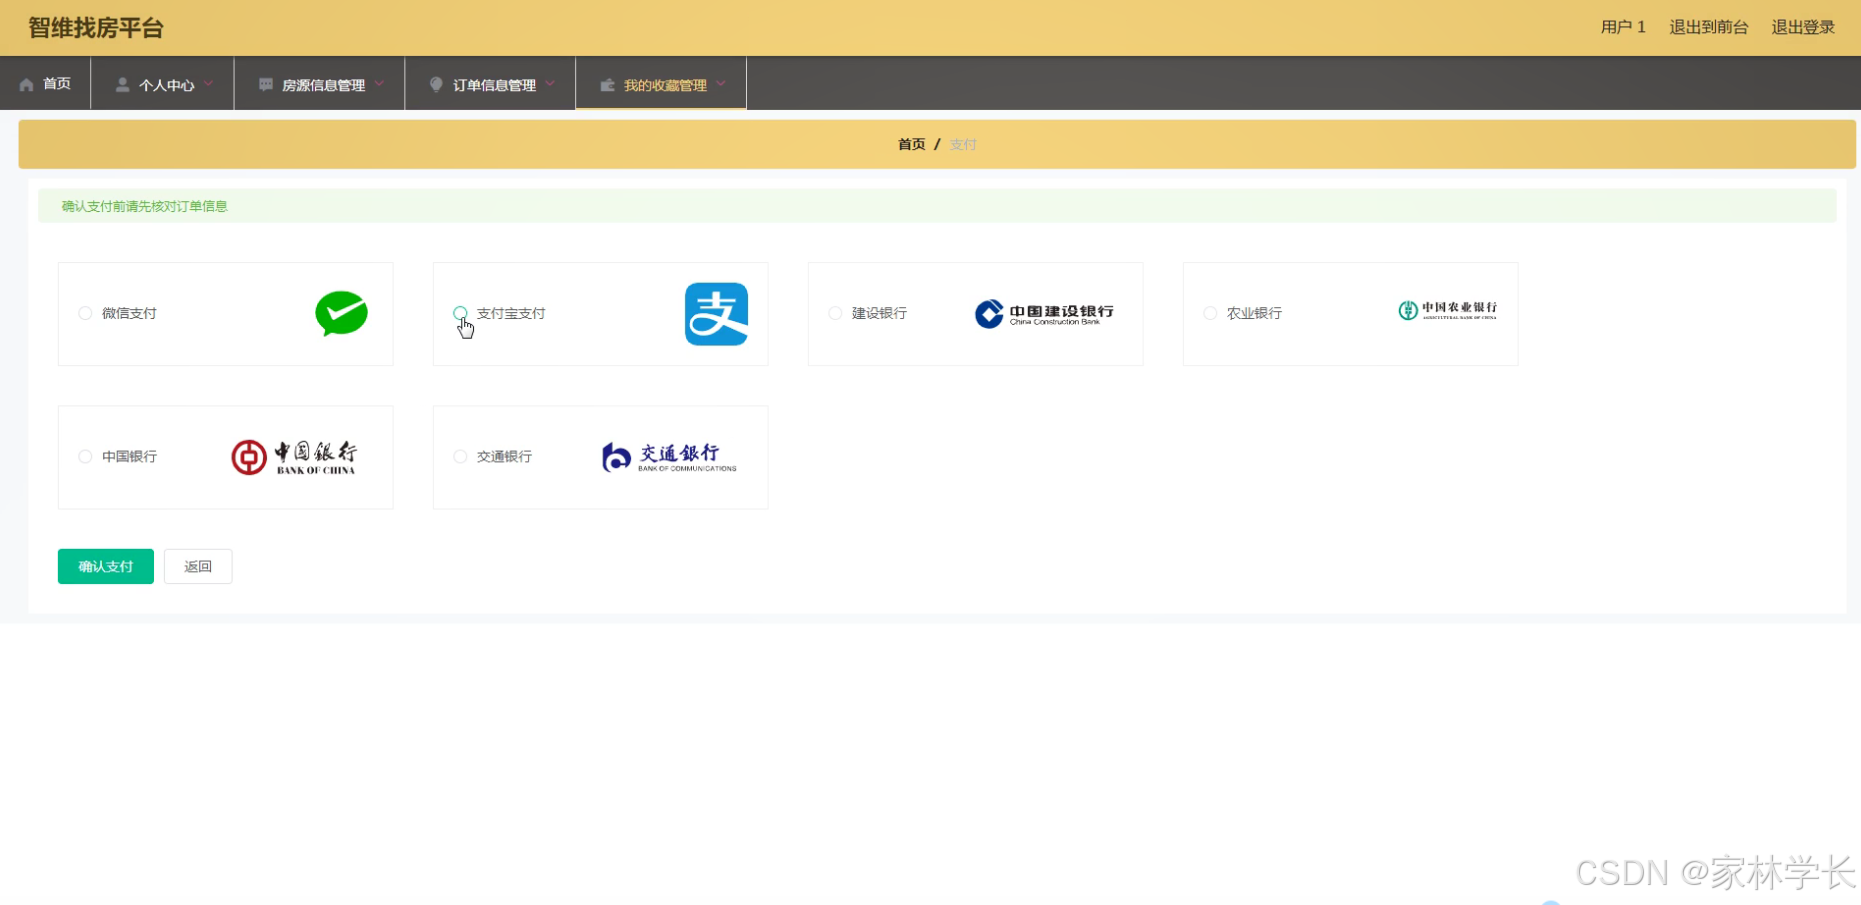Expand the 个人中心 dropdown arrow
The image size is (1861, 905).
coord(209,84)
